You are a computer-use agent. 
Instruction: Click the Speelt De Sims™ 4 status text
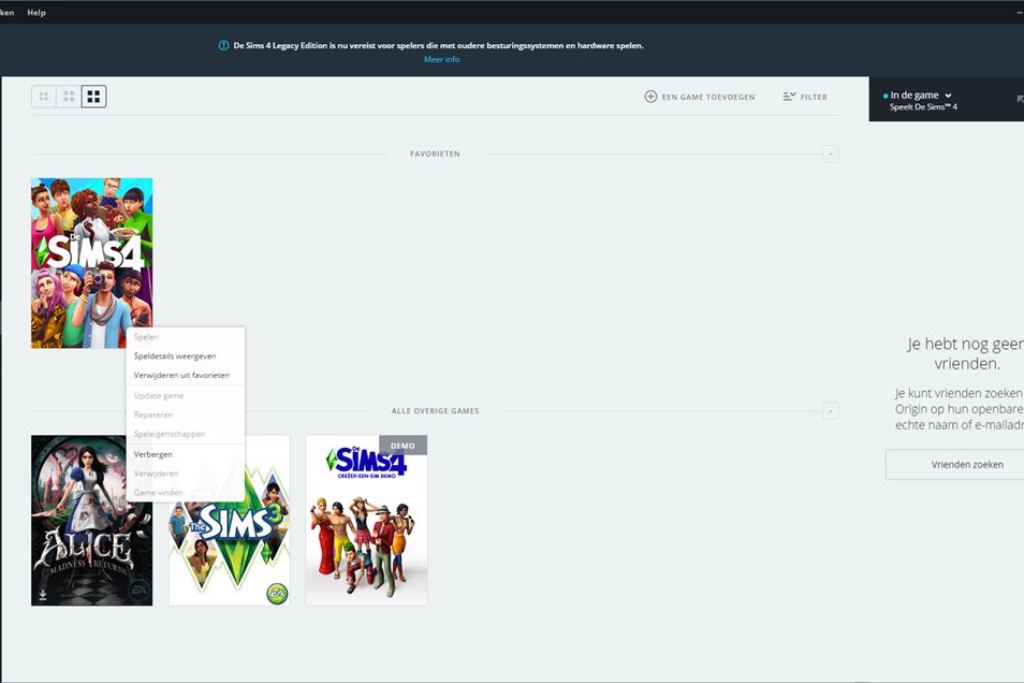click(923, 107)
